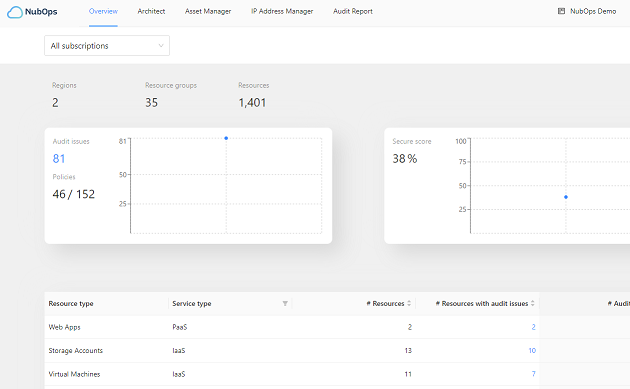Click the NubOps Demo organization icon

coord(561,11)
